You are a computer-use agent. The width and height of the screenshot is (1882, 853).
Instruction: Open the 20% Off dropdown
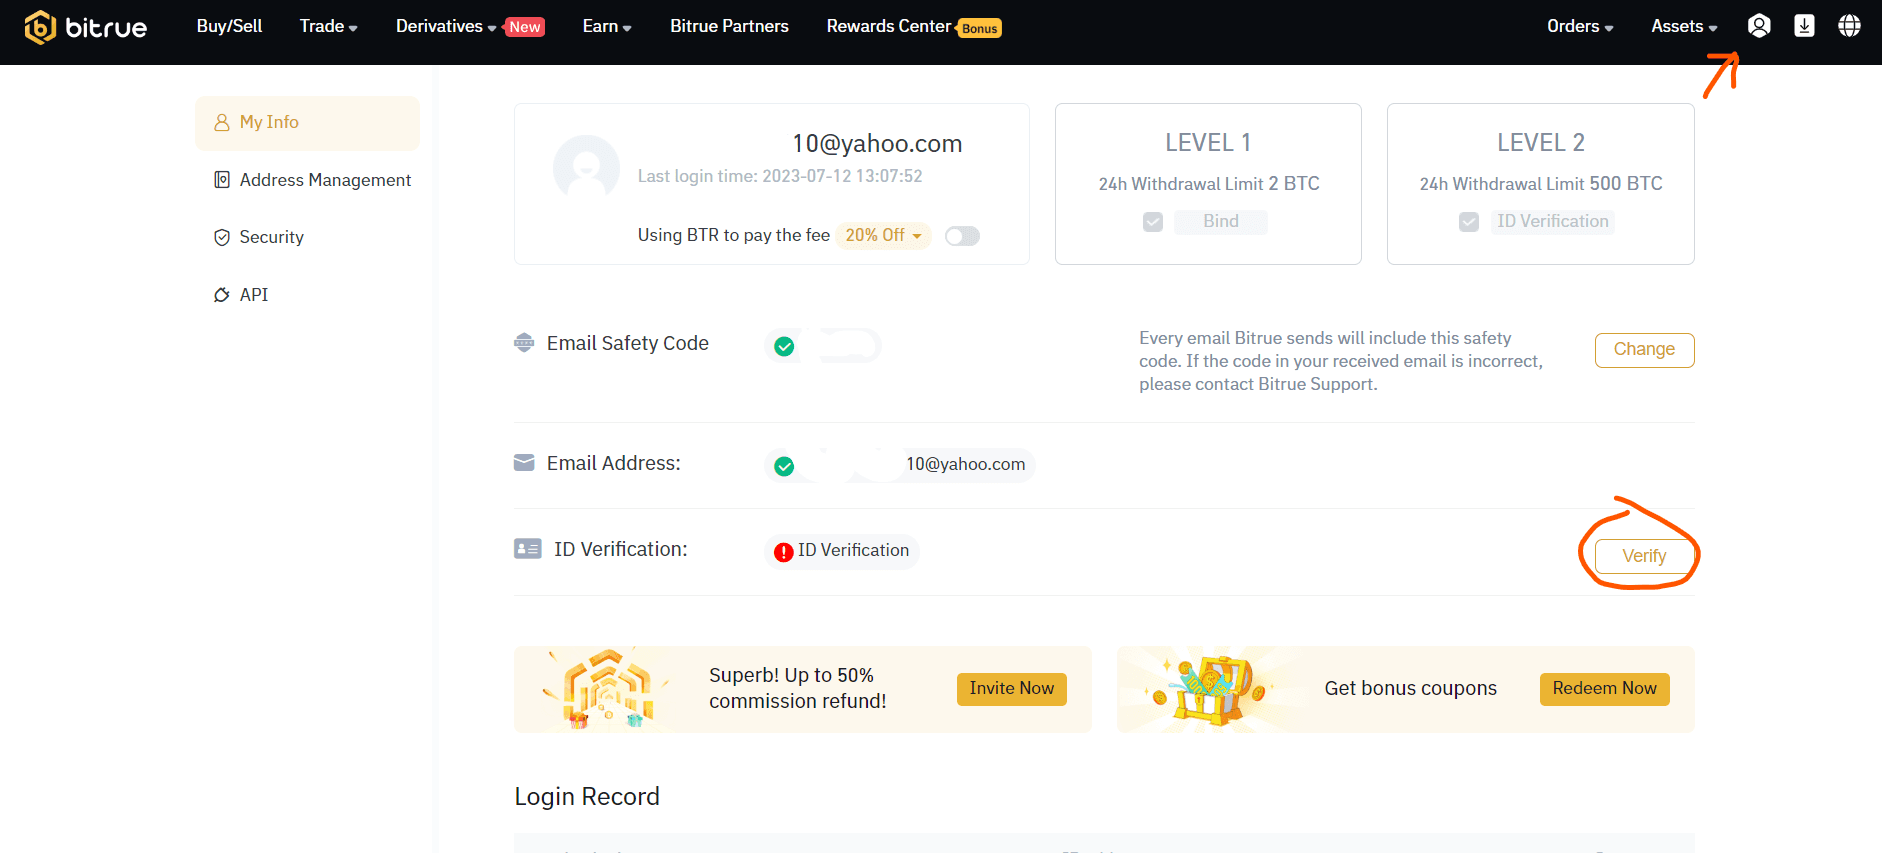(884, 235)
